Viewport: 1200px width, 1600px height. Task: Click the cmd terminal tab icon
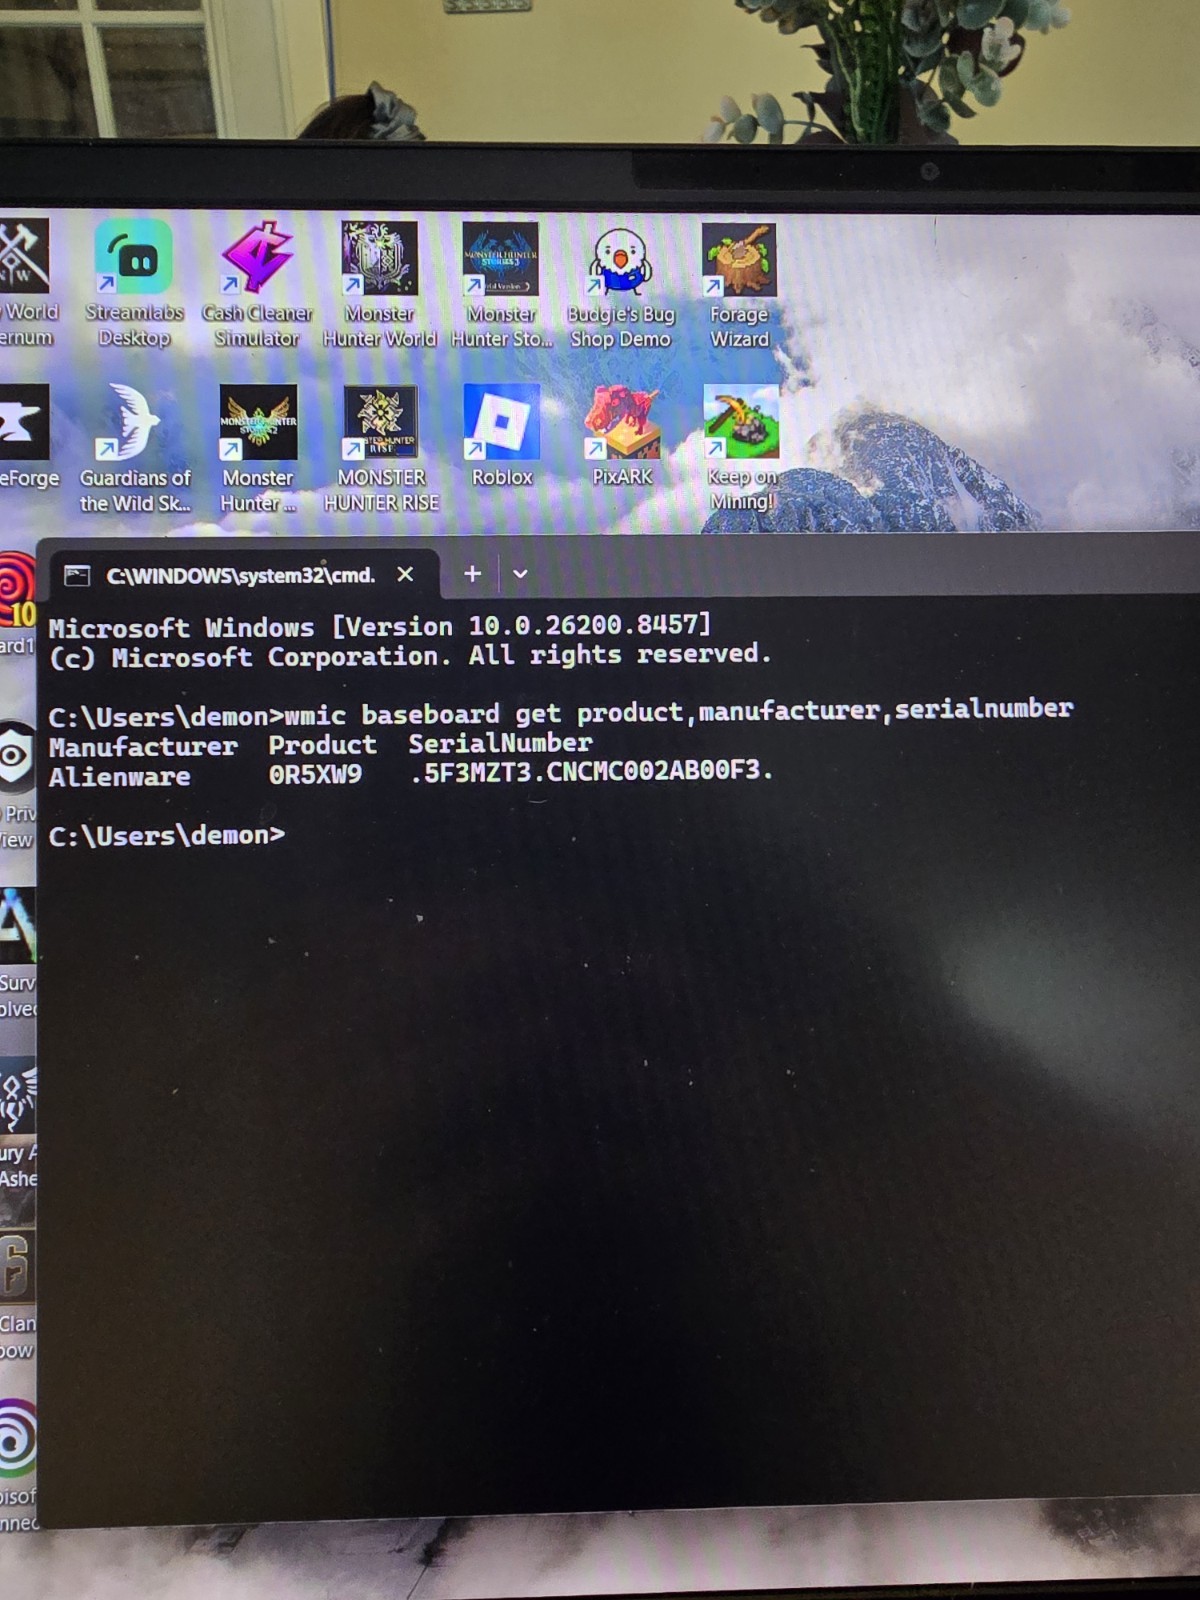click(77, 575)
